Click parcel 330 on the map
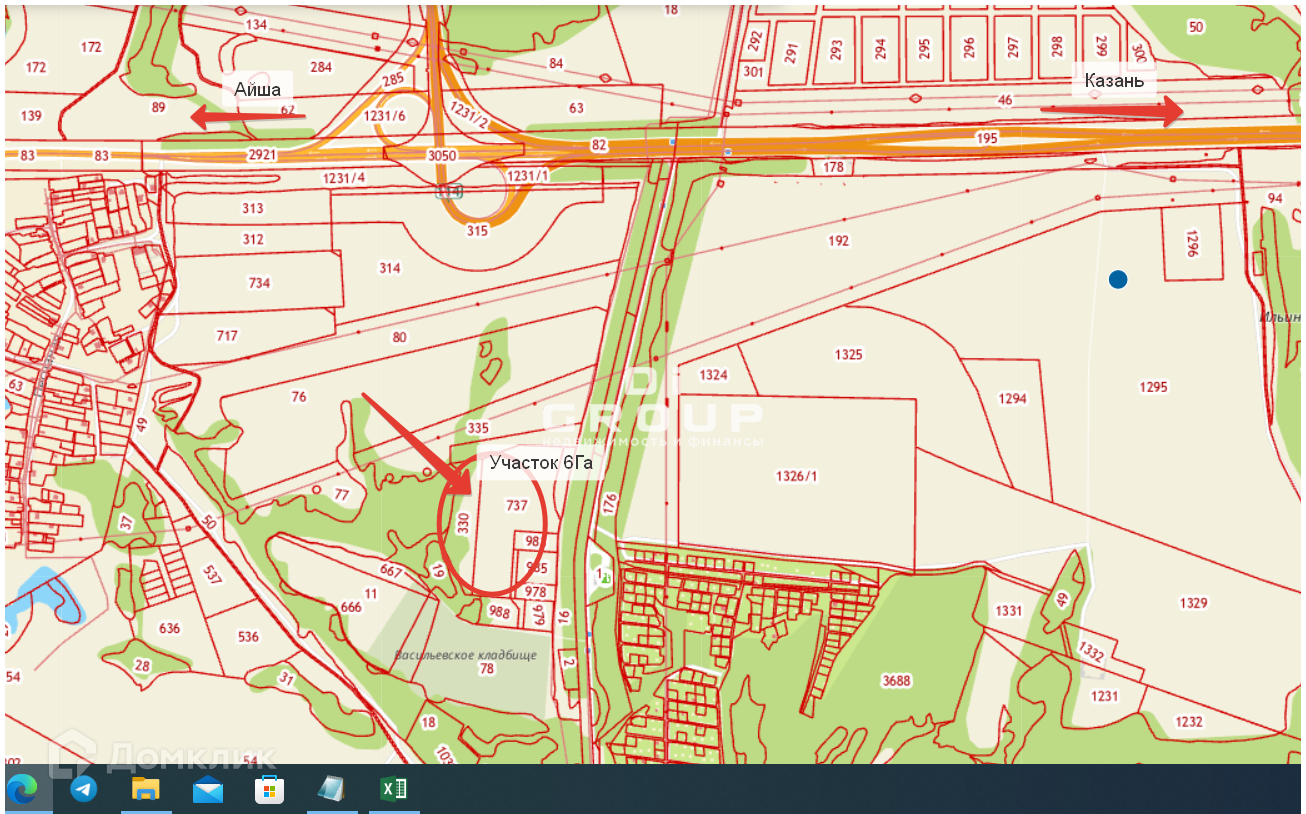The height and width of the screenshot is (814, 1306). click(x=463, y=523)
